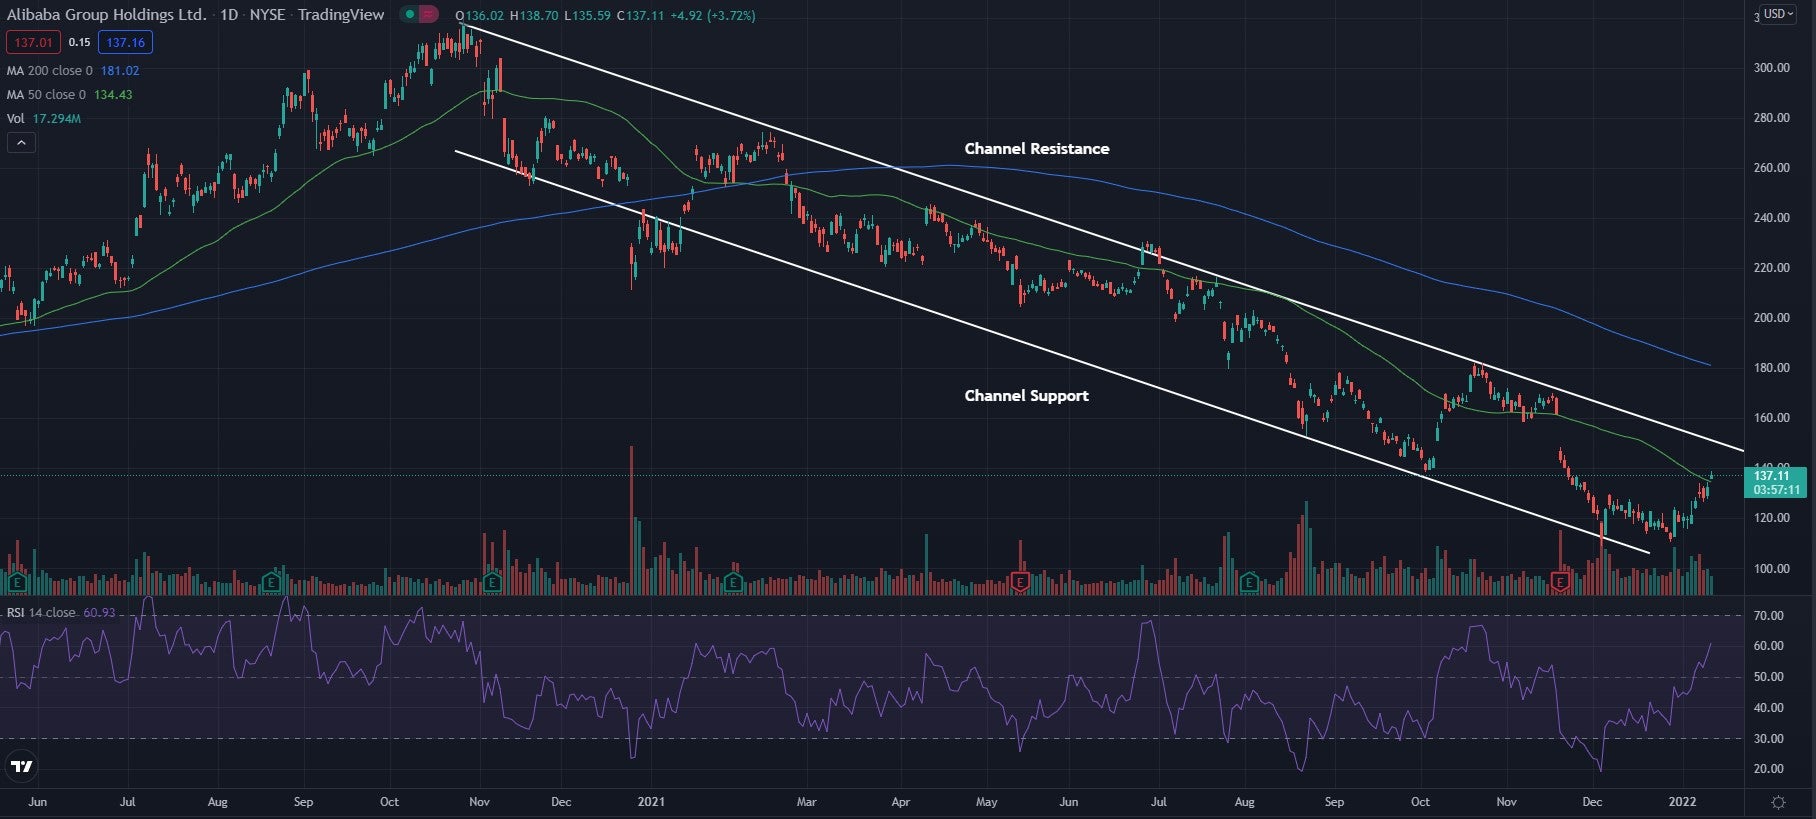
Task: Select the white upper channel resistance trendline
Action: pos(1100,236)
